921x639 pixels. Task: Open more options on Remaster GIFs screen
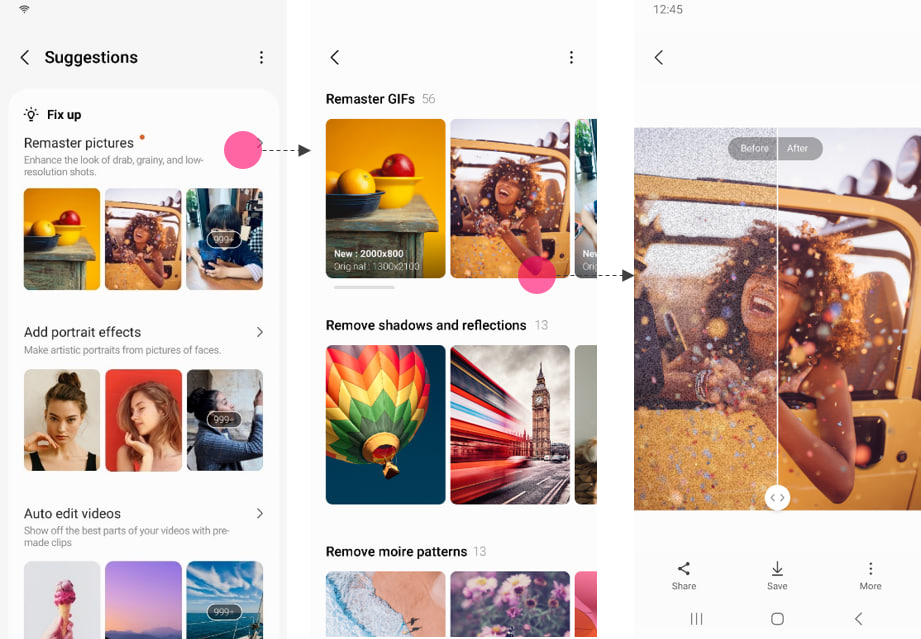click(571, 57)
